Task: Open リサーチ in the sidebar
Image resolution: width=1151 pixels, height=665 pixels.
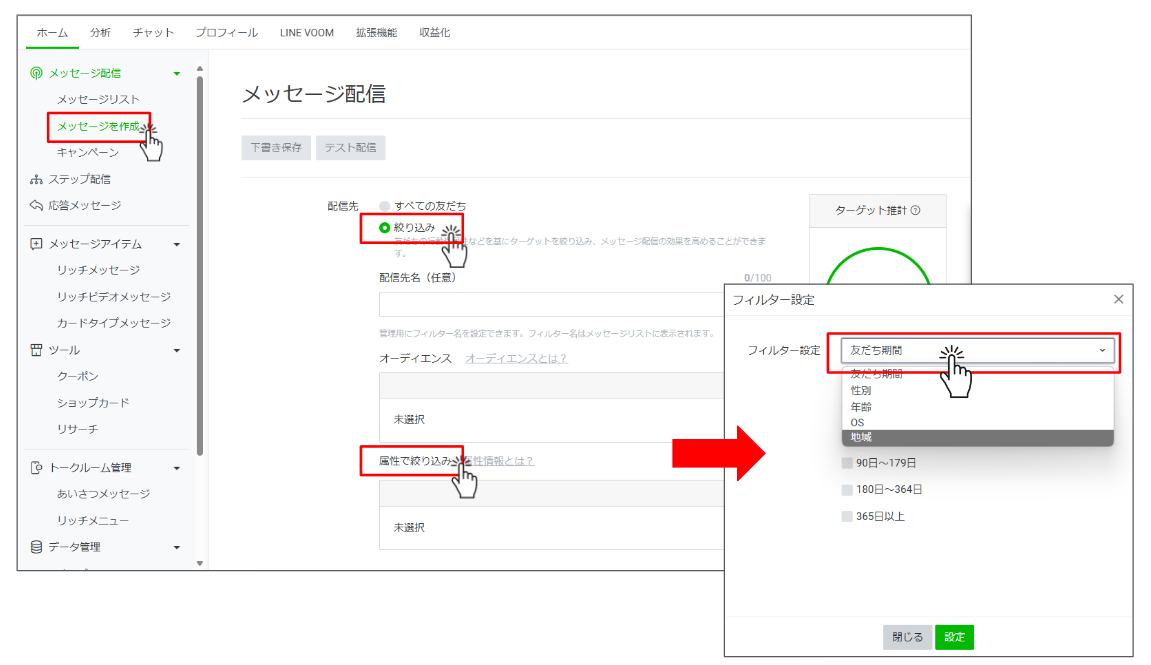Action: pos(77,429)
